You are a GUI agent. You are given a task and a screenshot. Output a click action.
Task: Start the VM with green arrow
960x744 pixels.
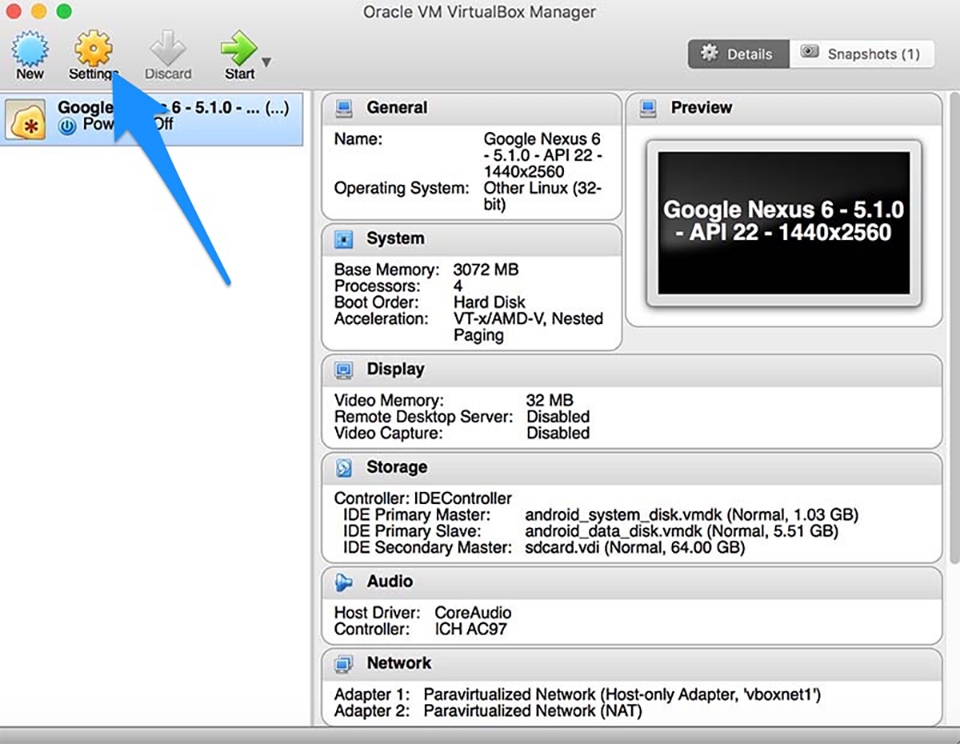point(239,48)
